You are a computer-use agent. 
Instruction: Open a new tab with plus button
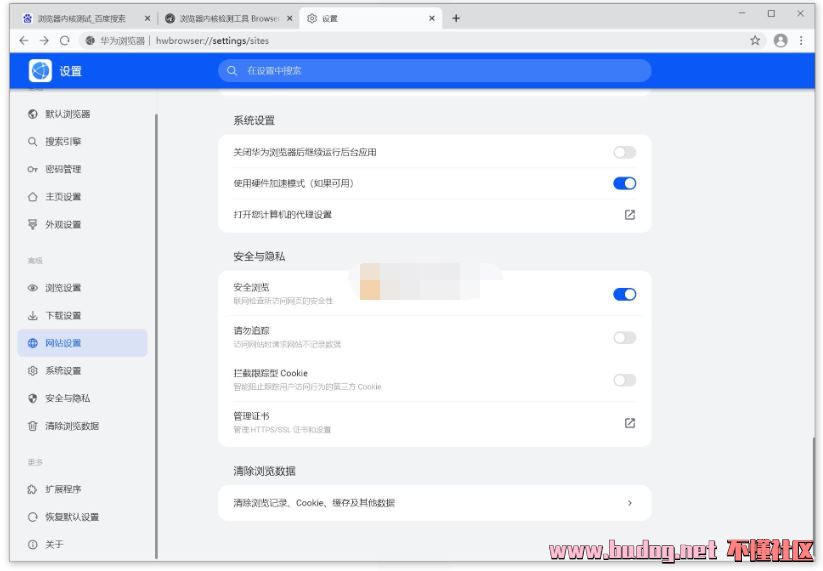point(456,18)
